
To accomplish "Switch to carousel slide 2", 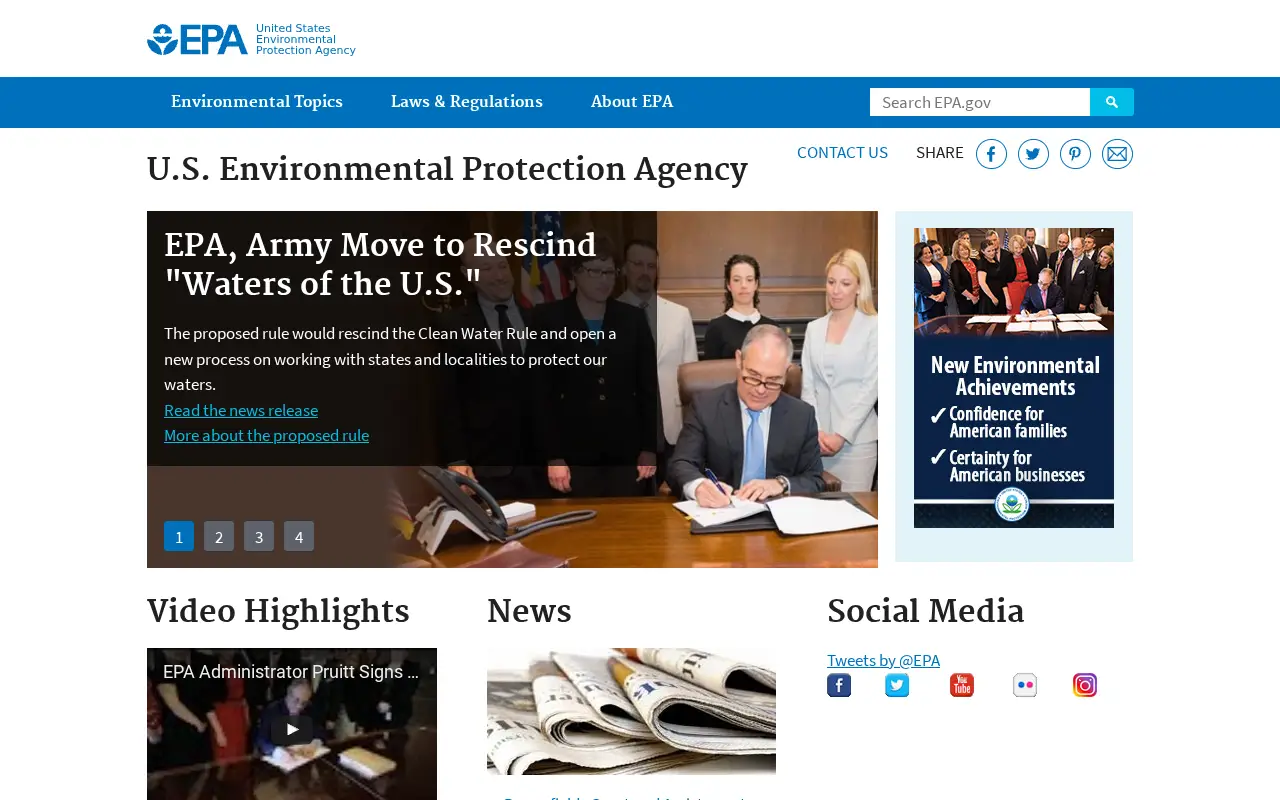I will coord(219,536).
